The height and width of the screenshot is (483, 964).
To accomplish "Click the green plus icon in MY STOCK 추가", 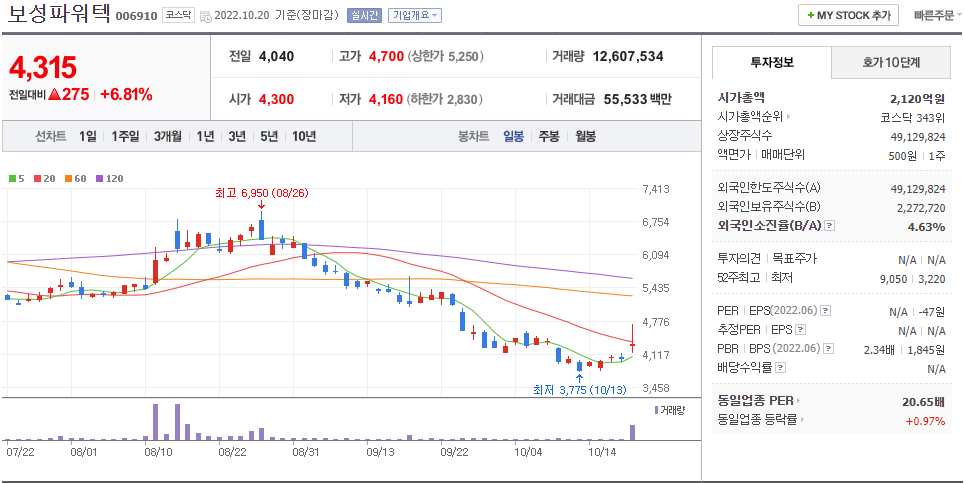I will click(811, 15).
